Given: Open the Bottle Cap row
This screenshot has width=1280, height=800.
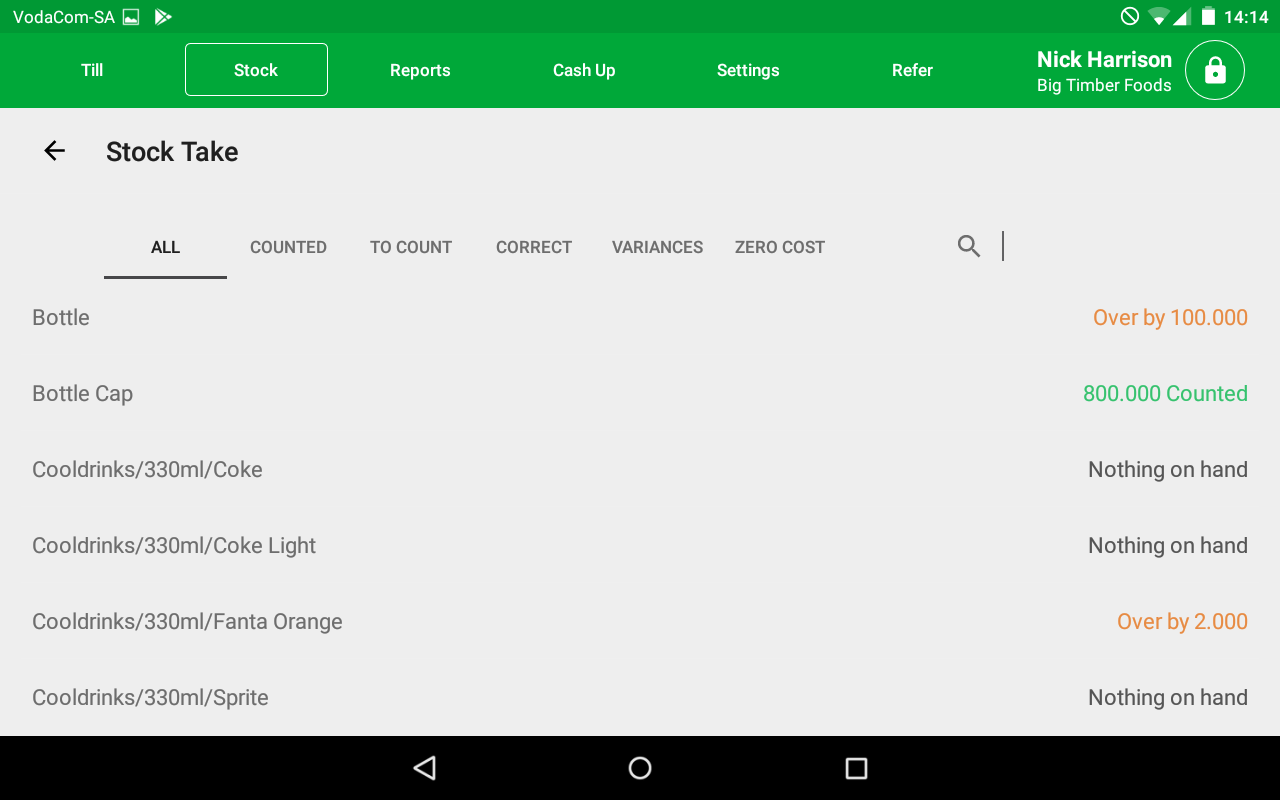Looking at the screenshot, I should pos(640,393).
